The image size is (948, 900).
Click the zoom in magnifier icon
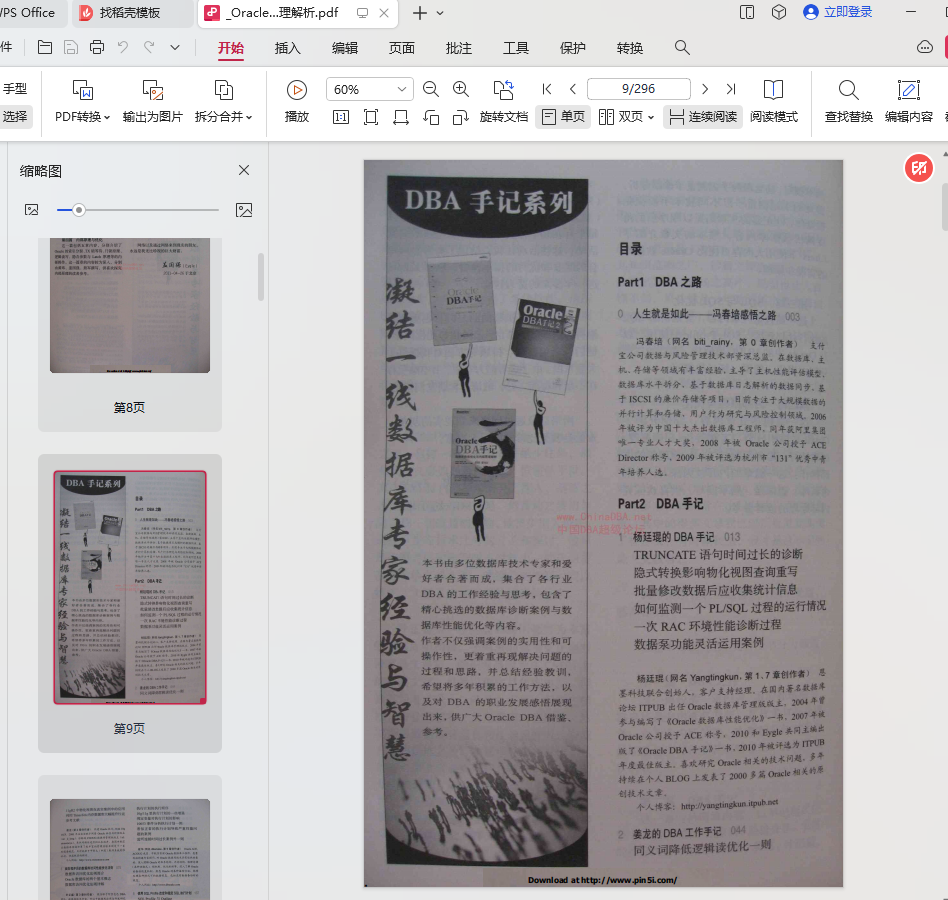[x=461, y=89]
